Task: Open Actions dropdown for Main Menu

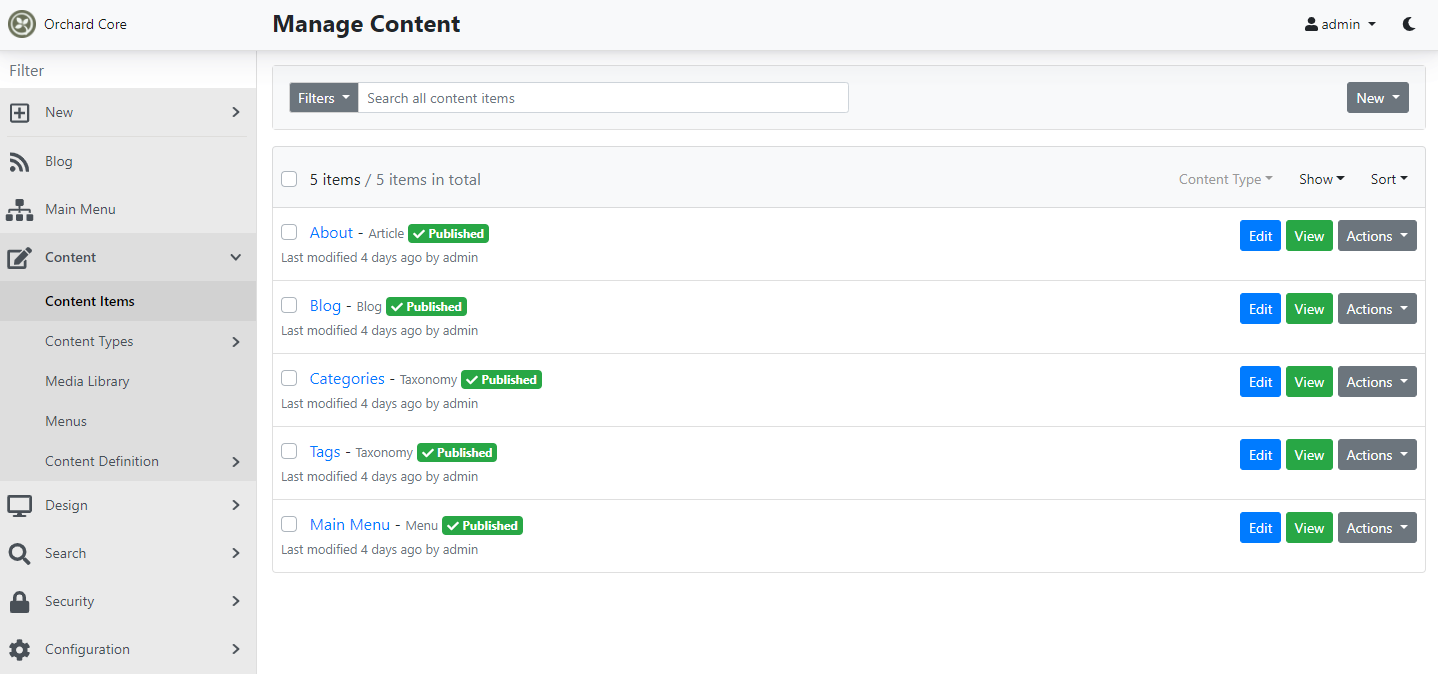Action: tap(1377, 528)
